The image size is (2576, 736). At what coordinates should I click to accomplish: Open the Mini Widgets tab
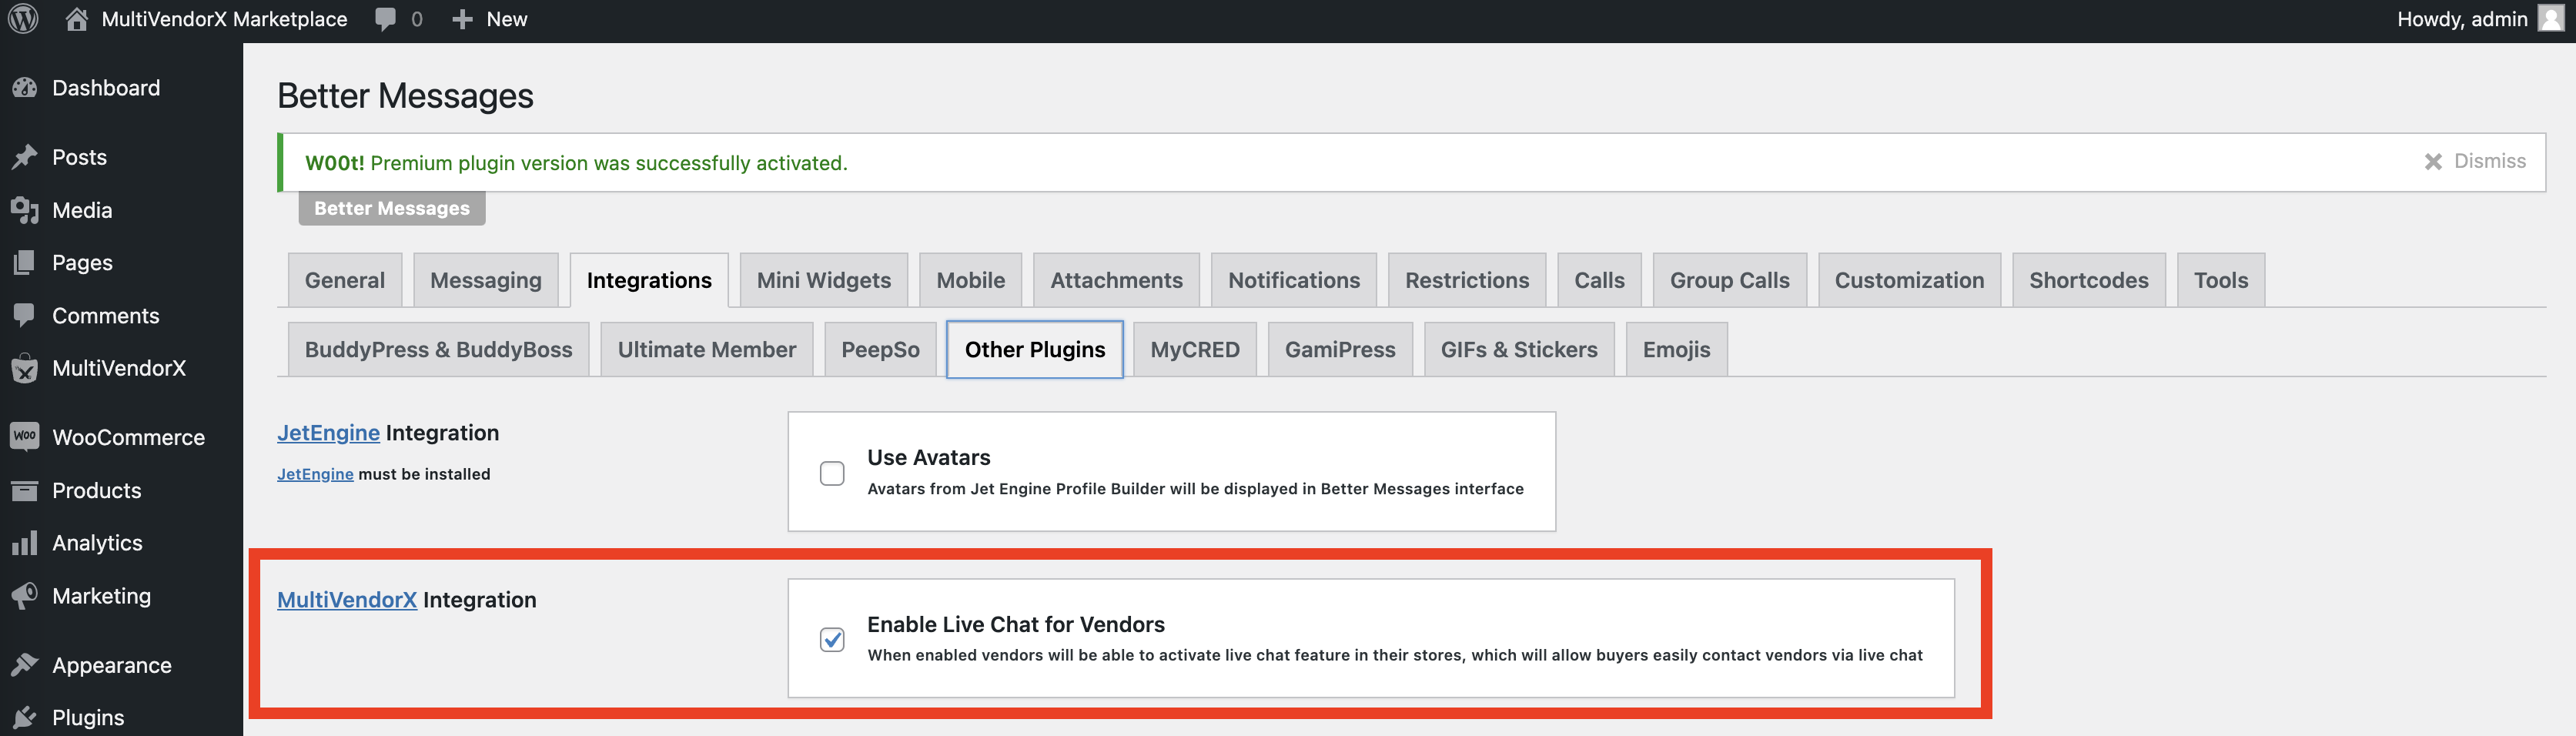pyautogui.click(x=824, y=280)
